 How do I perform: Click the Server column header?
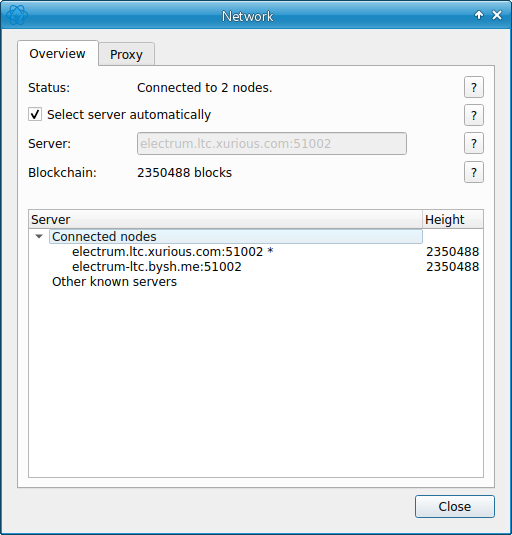coord(225,219)
